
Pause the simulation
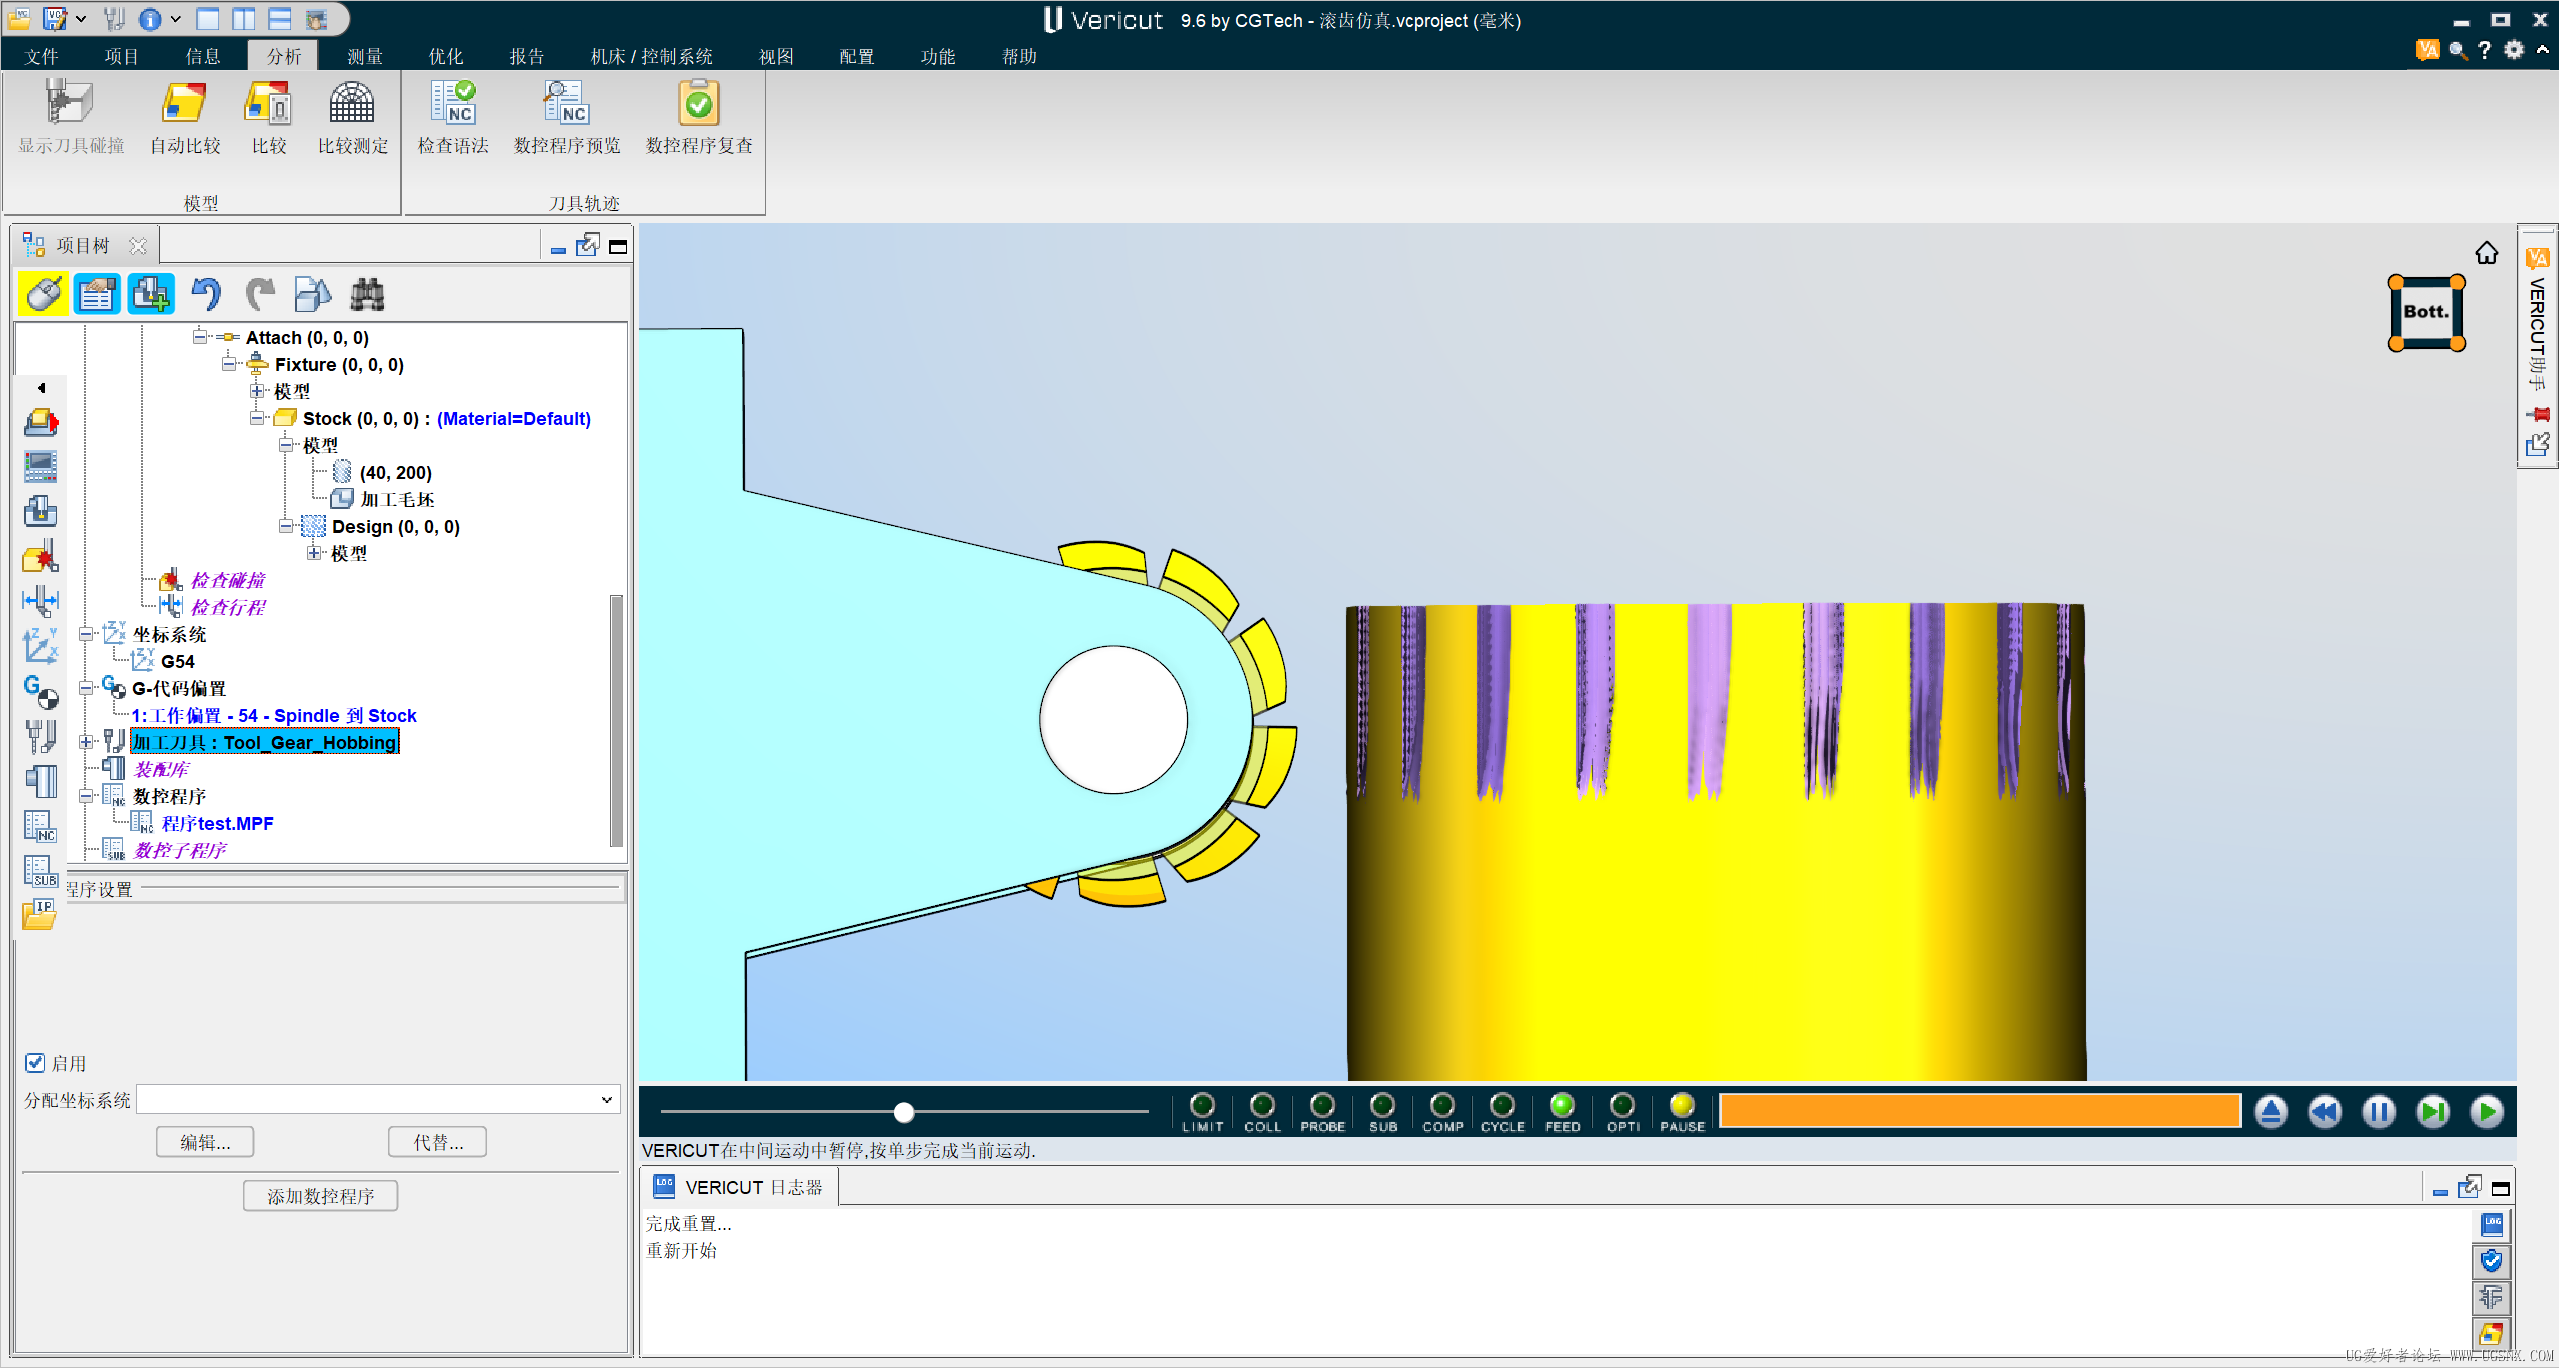[x=2379, y=1111]
